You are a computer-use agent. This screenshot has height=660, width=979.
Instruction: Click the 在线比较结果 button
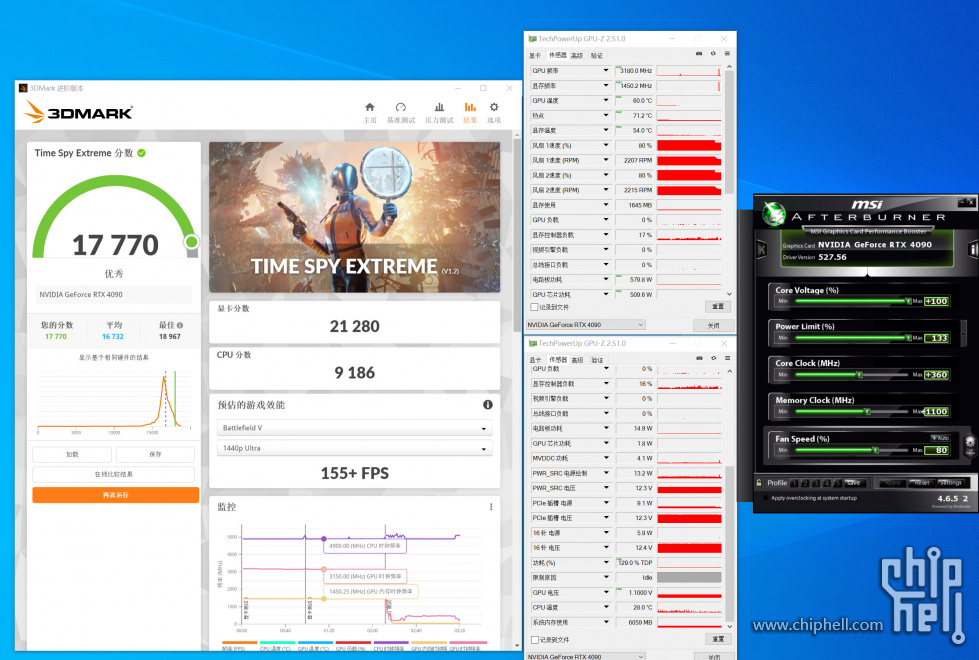click(113, 475)
